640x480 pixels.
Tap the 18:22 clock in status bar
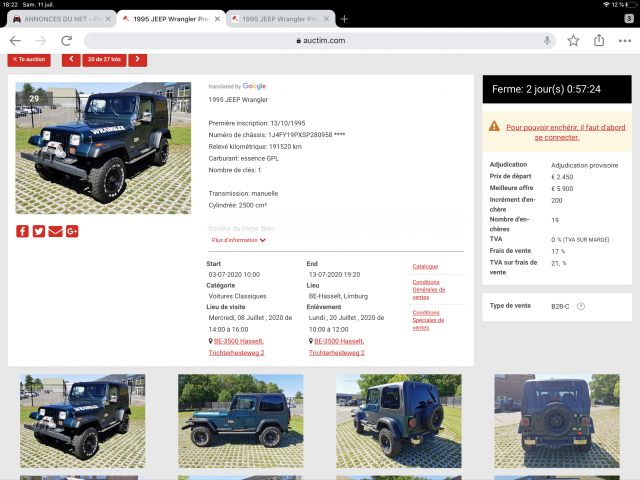pos(11,4)
